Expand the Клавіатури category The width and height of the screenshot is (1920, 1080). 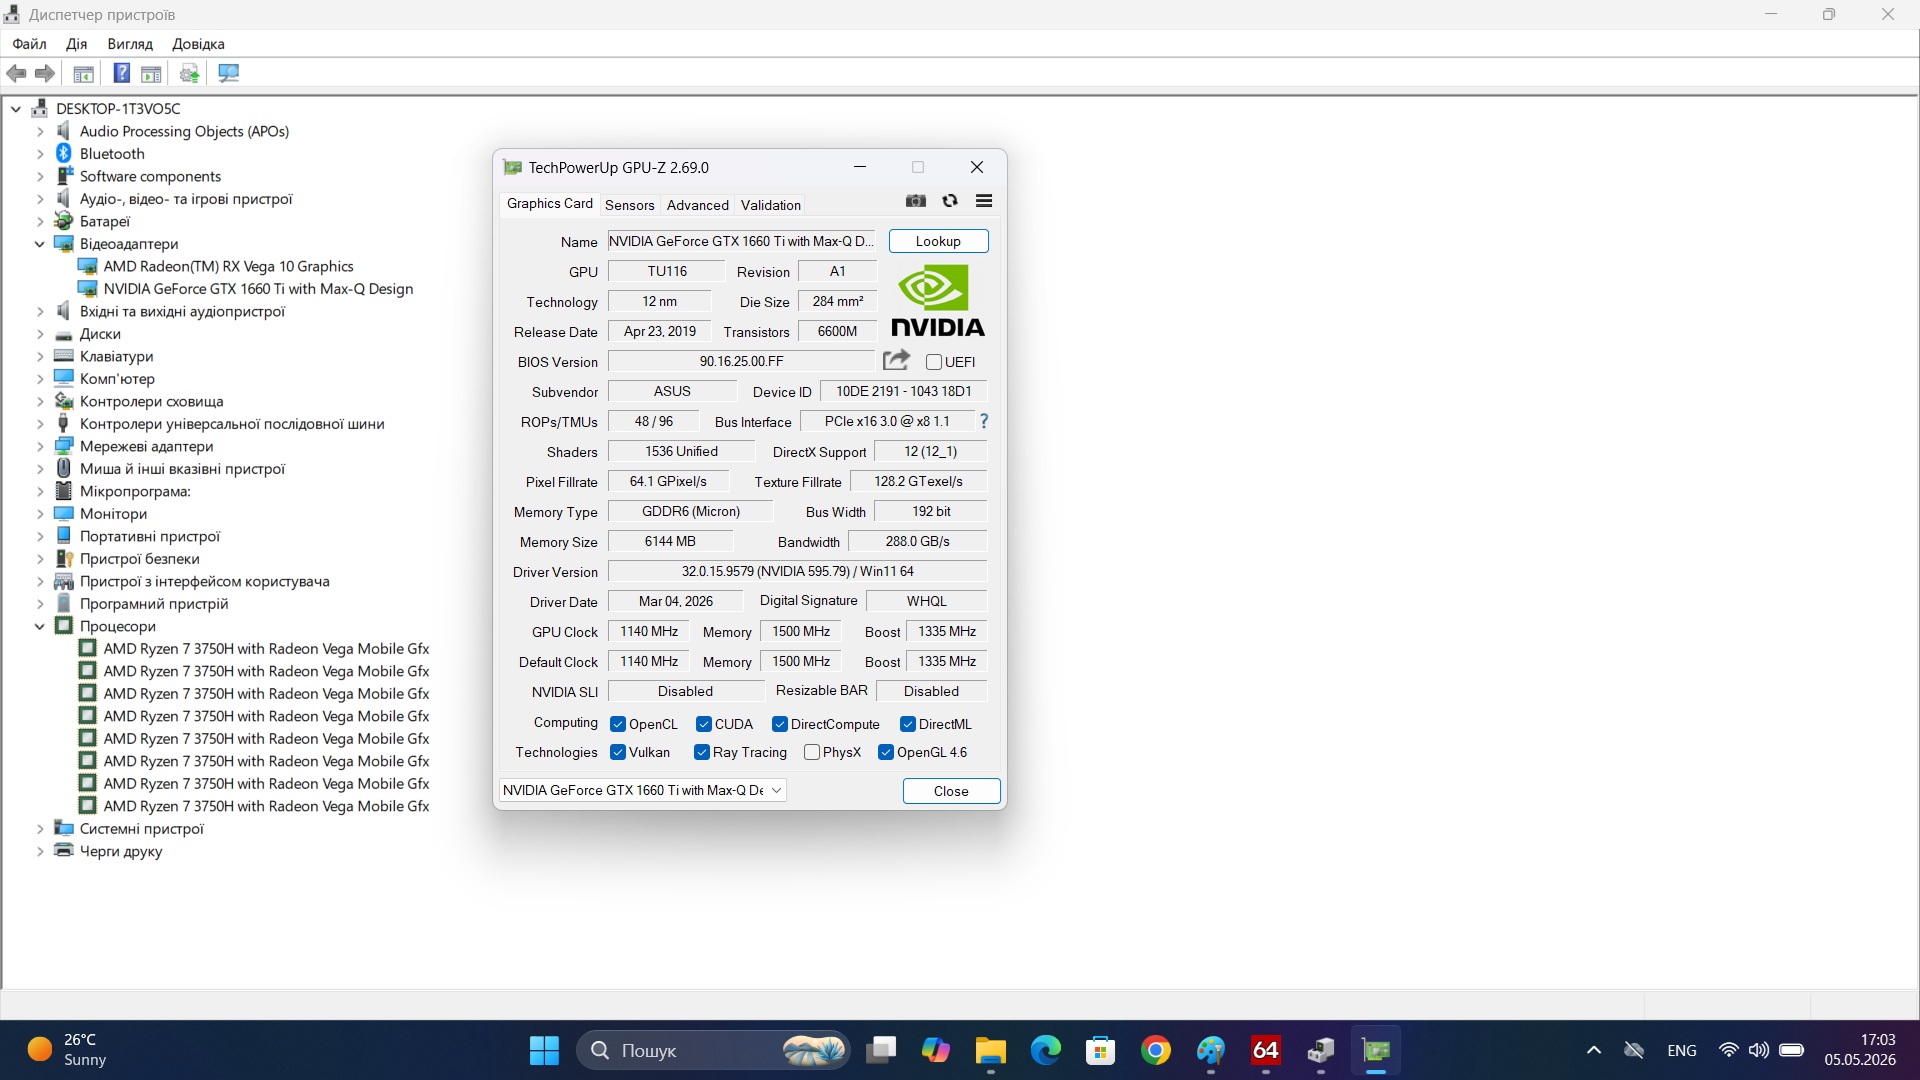[x=40, y=356]
